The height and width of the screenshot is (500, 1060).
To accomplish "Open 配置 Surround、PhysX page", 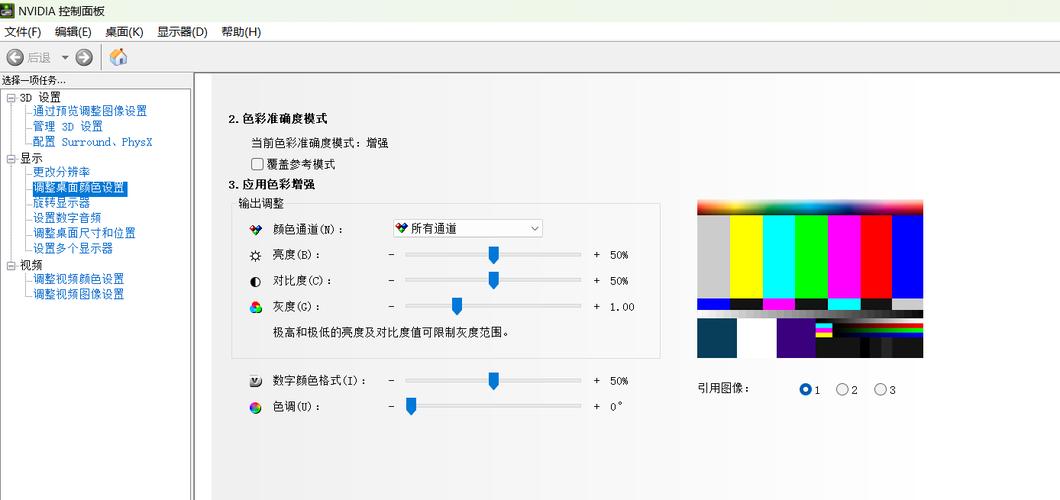I will (93, 142).
